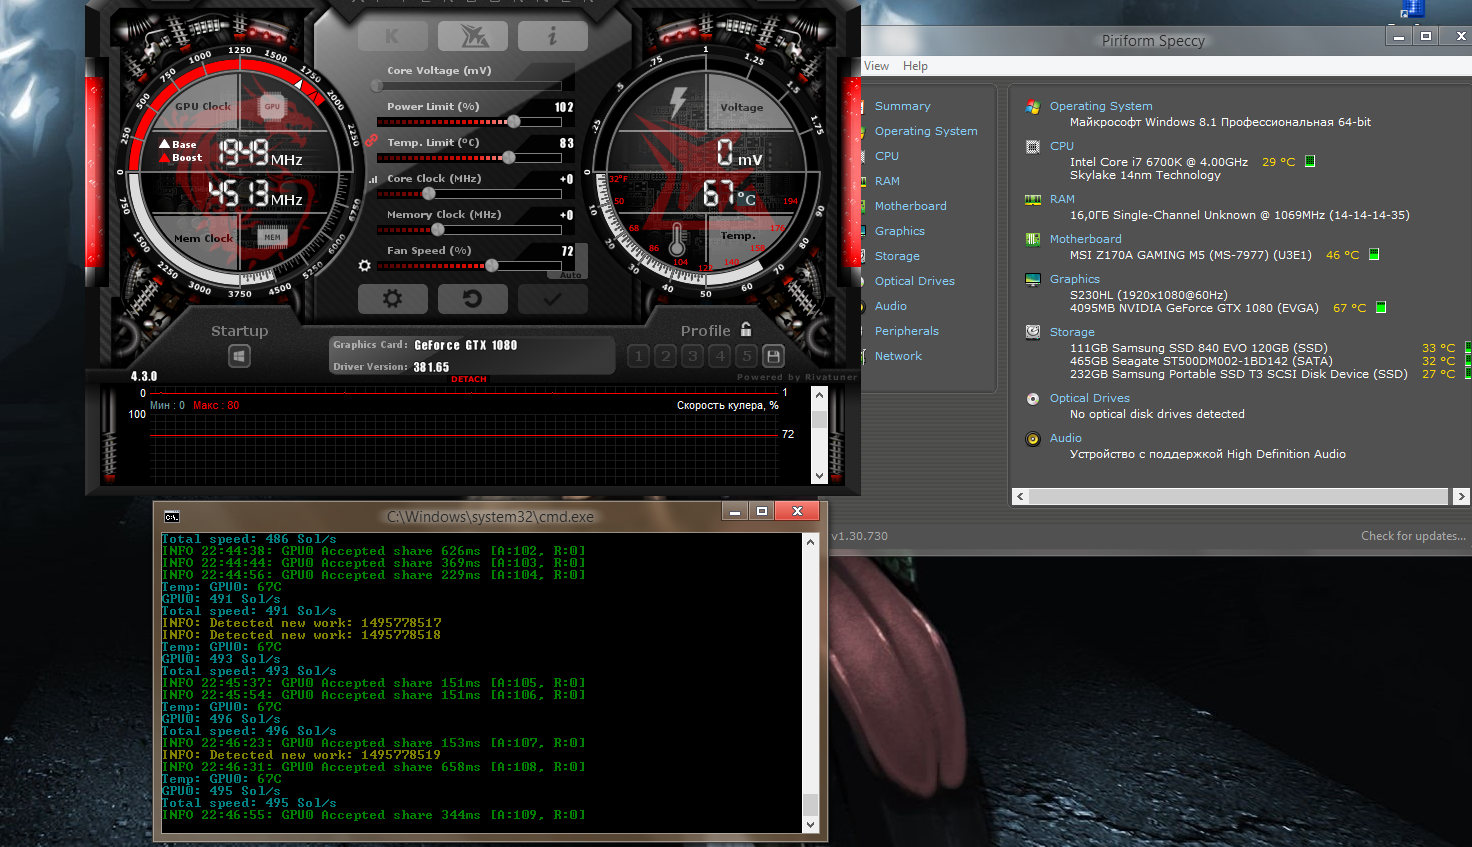Select Operating System in the Speccy sidebar

[x=926, y=131]
